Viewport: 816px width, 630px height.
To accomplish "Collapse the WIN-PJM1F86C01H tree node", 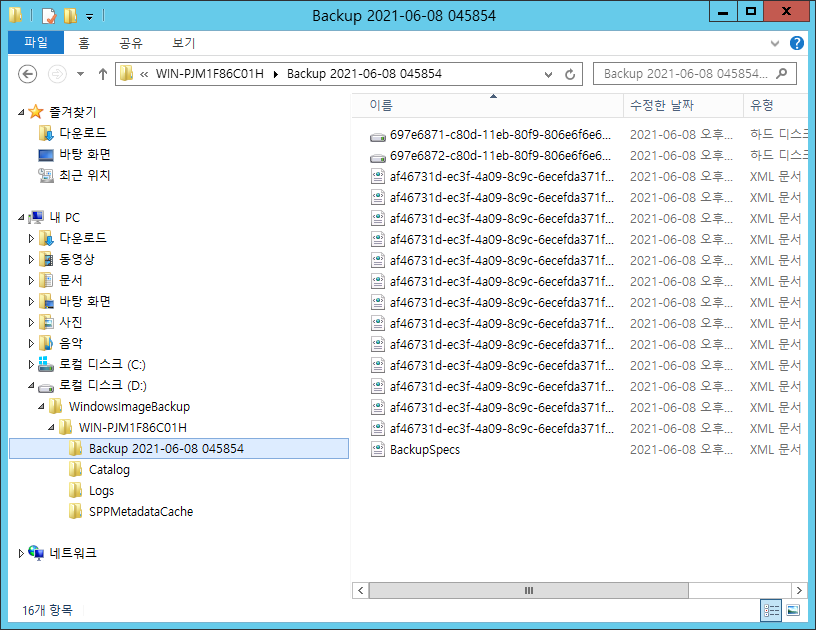I will (51, 428).
